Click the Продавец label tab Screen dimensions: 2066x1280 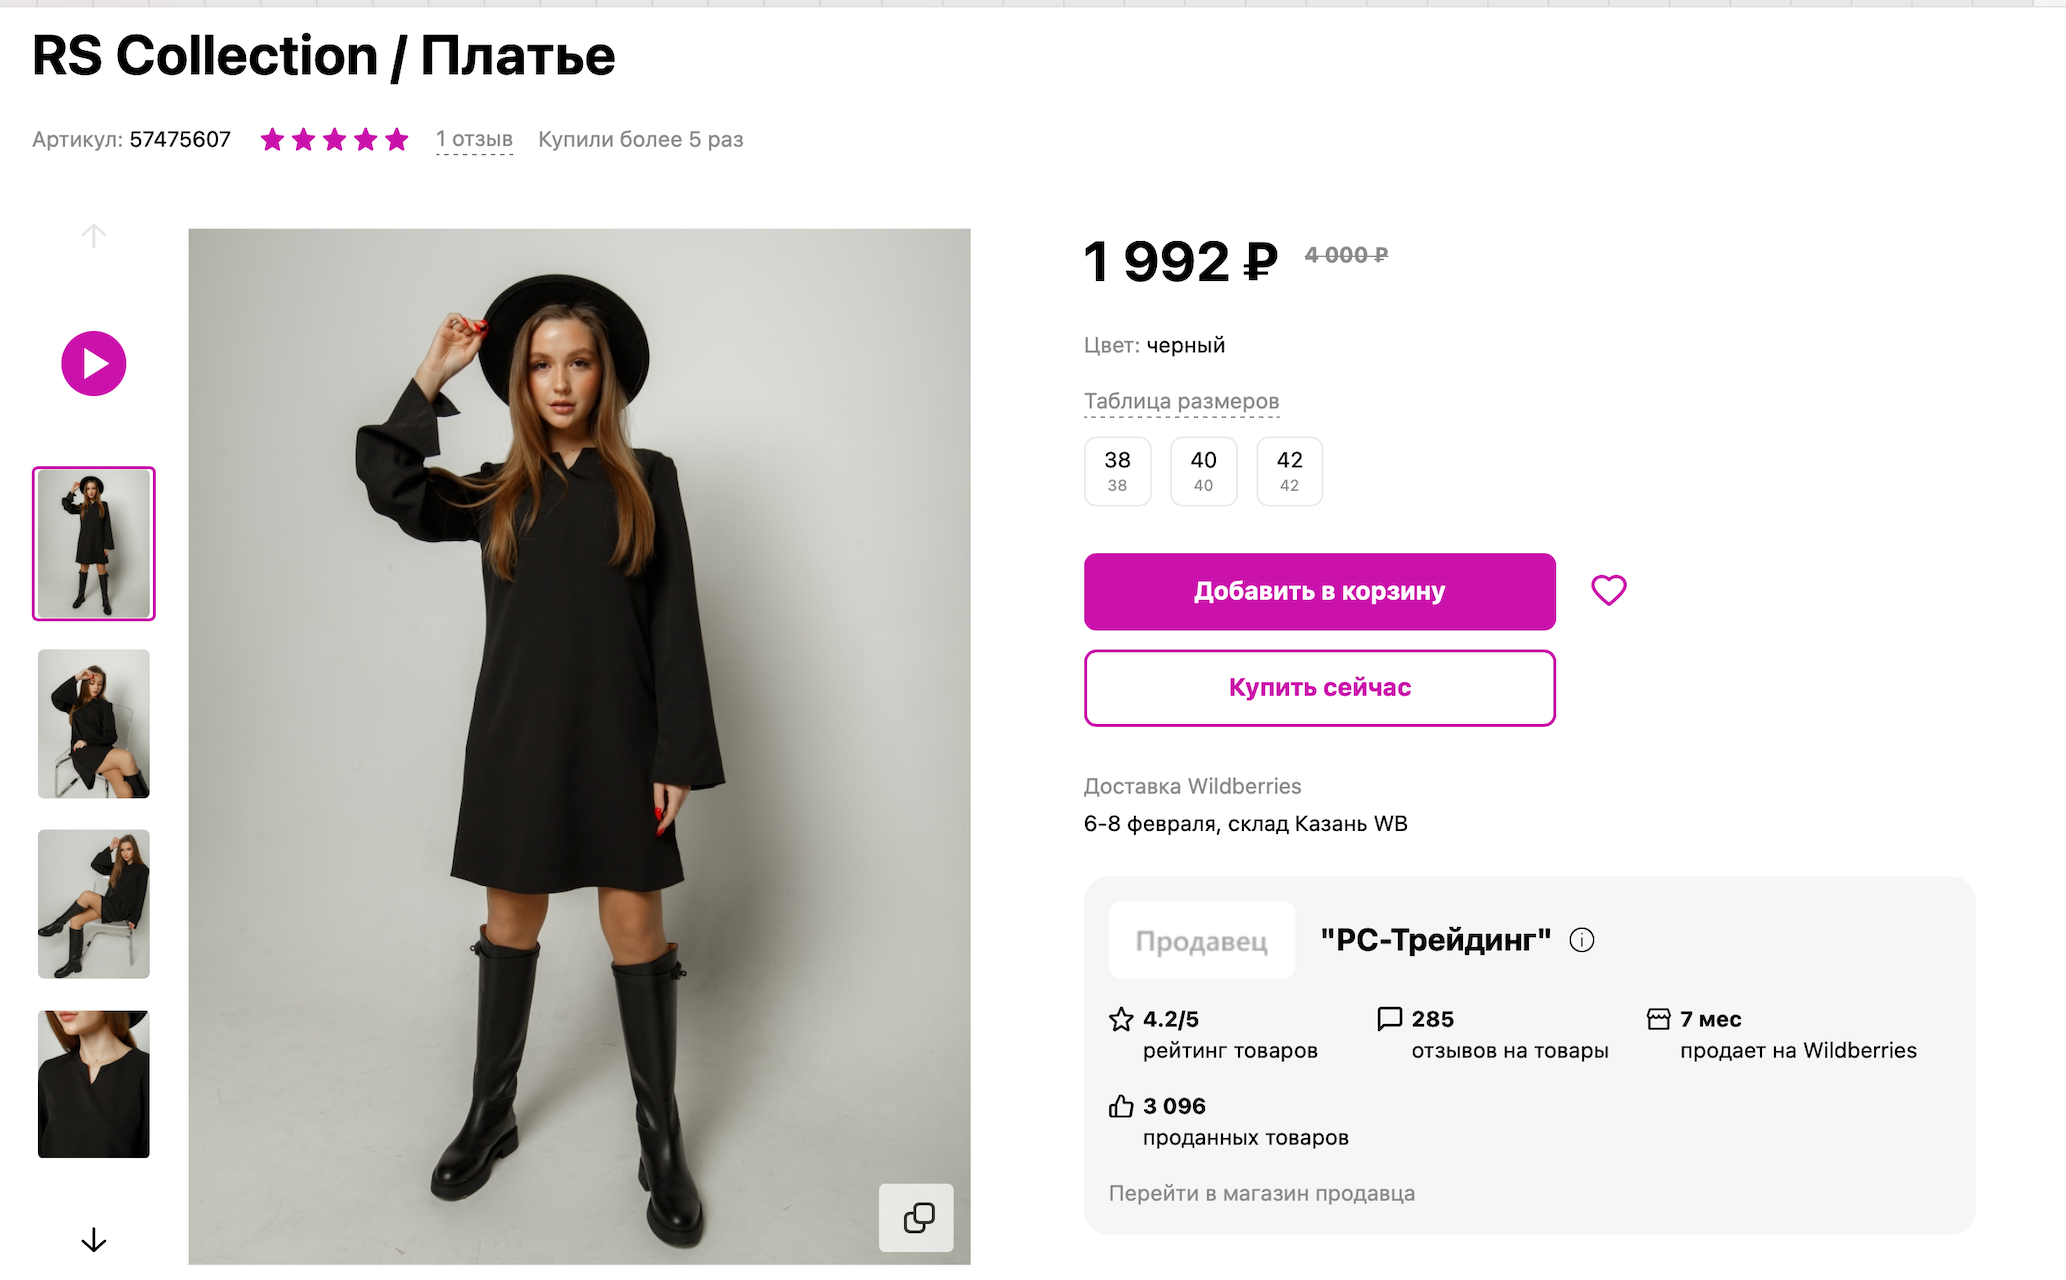1201,941
